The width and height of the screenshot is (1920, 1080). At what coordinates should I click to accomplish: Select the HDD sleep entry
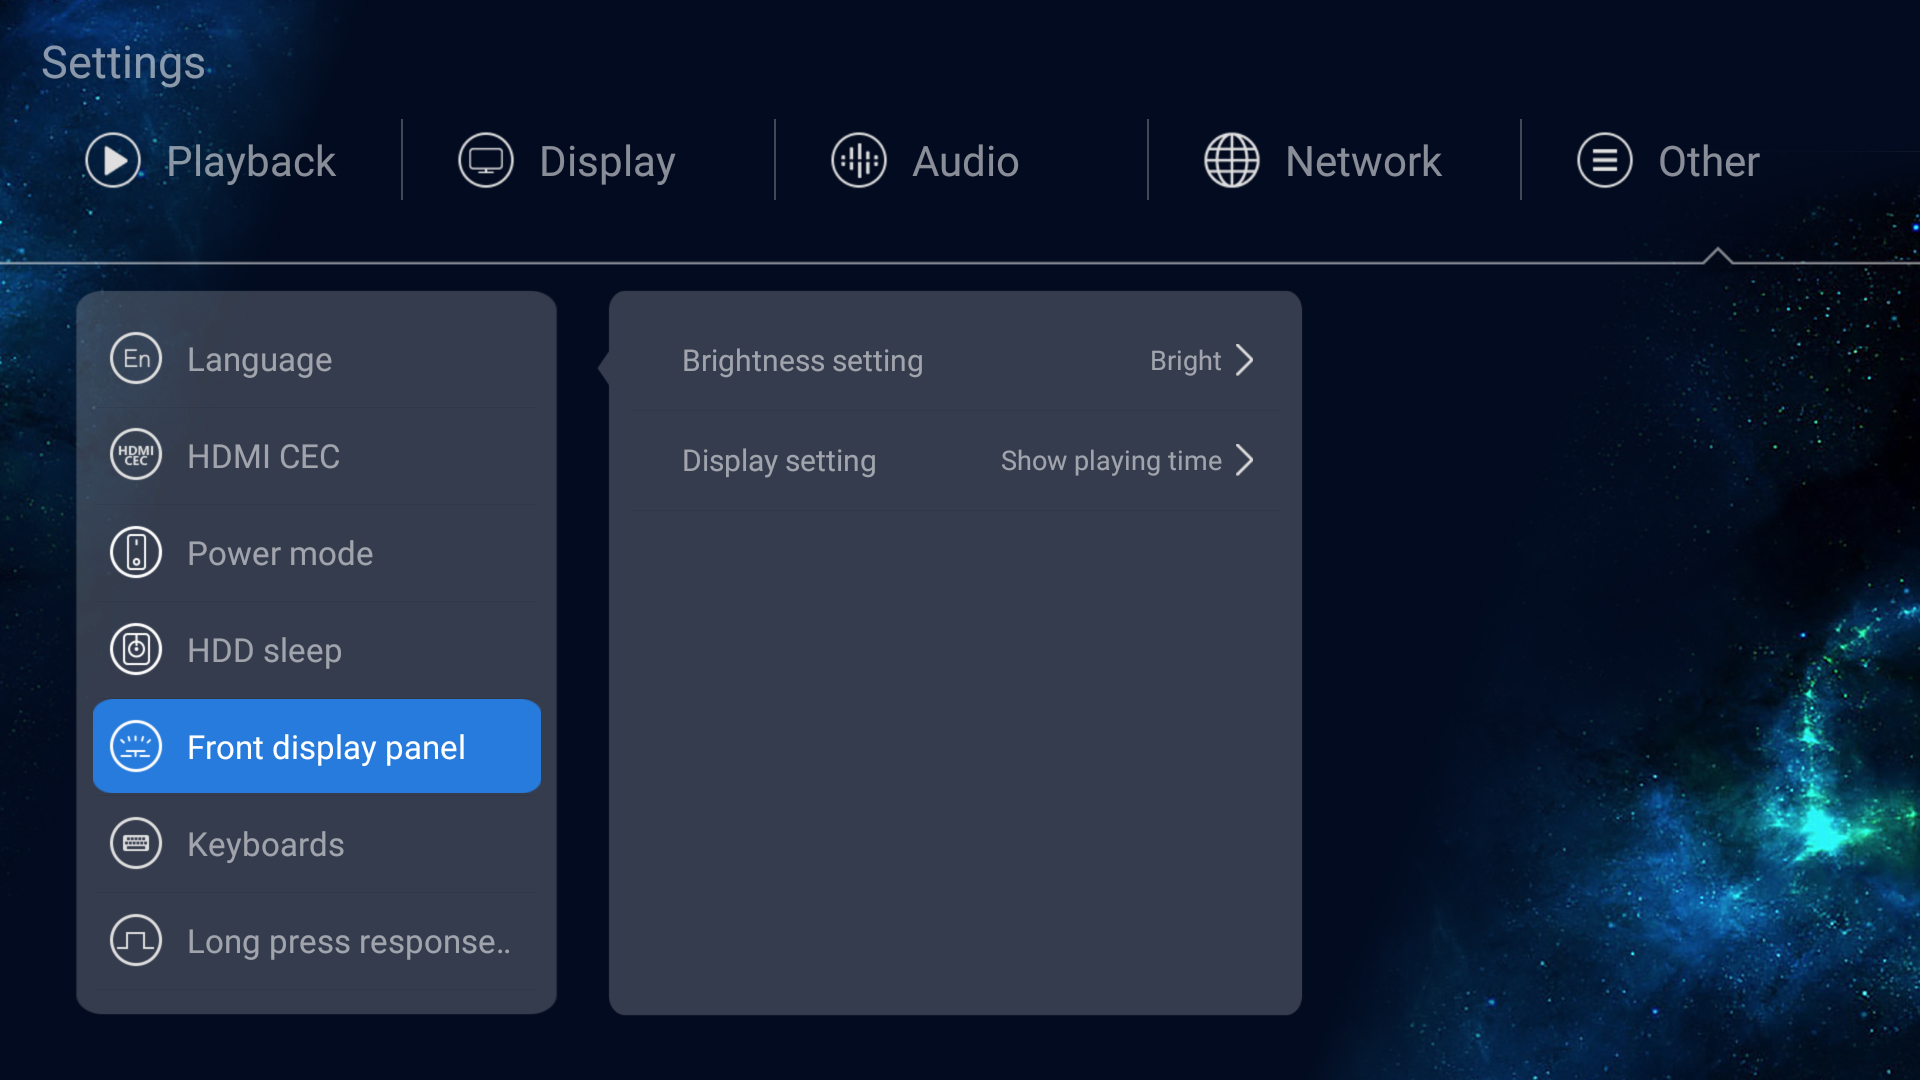[x=317, y=650]
